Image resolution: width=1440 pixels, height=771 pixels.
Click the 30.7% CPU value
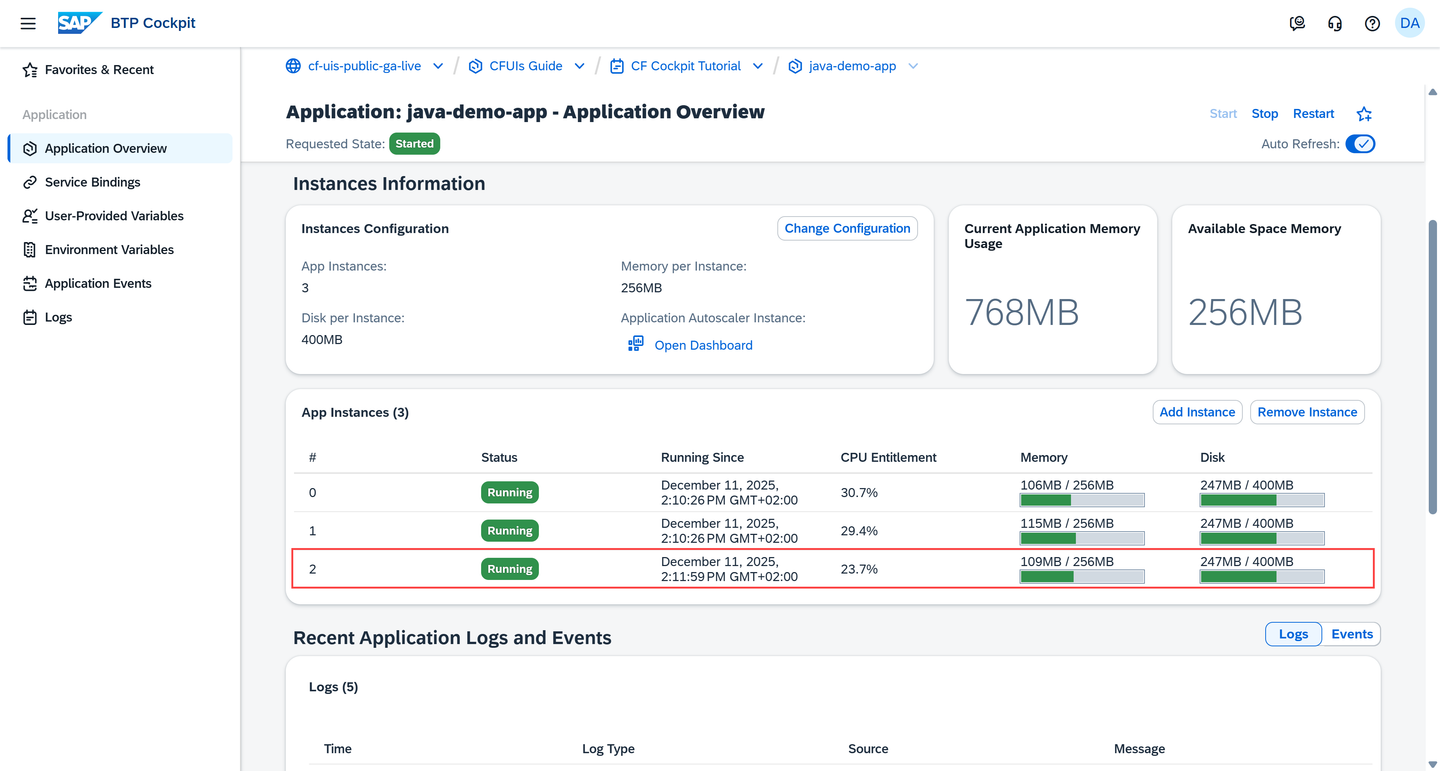point(859,492)
